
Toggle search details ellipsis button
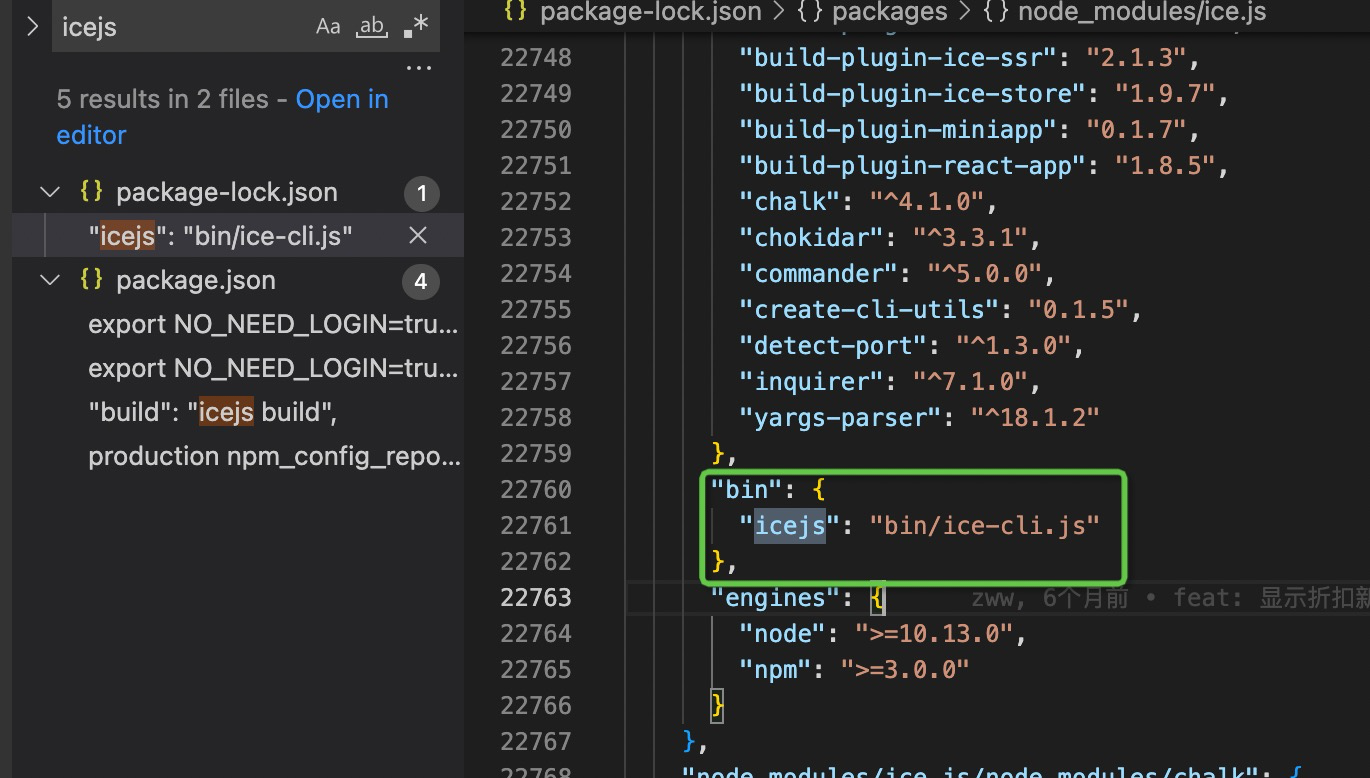418,68
